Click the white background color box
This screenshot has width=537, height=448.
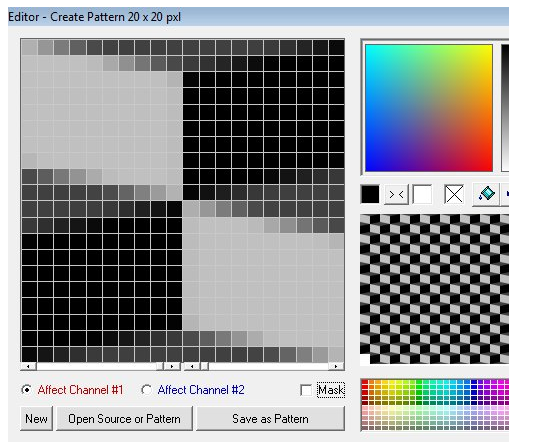coord(422,194)
